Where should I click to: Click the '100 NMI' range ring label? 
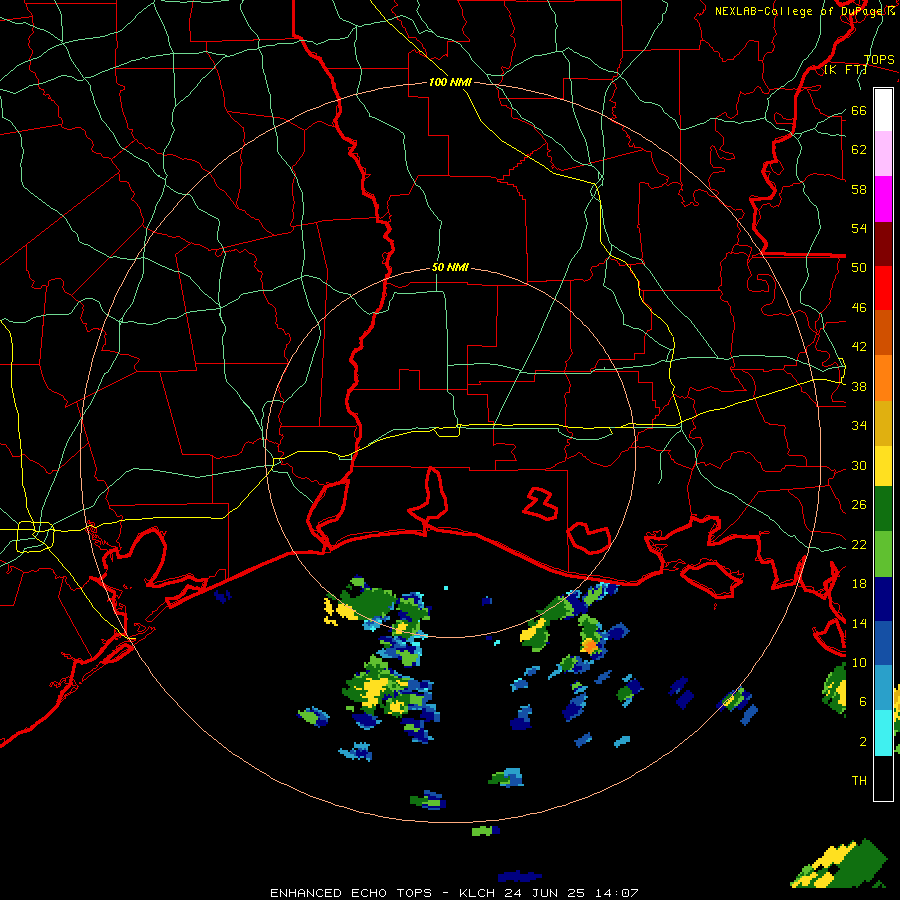[x=450, y=83]
